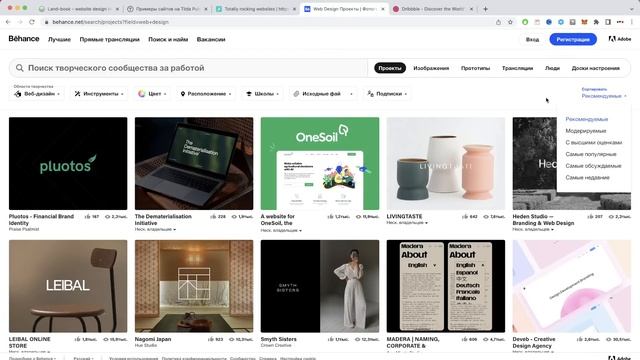Click the Crown Creative author name
This screenshot has width=640, height=360.
click(x=276, y=345)
